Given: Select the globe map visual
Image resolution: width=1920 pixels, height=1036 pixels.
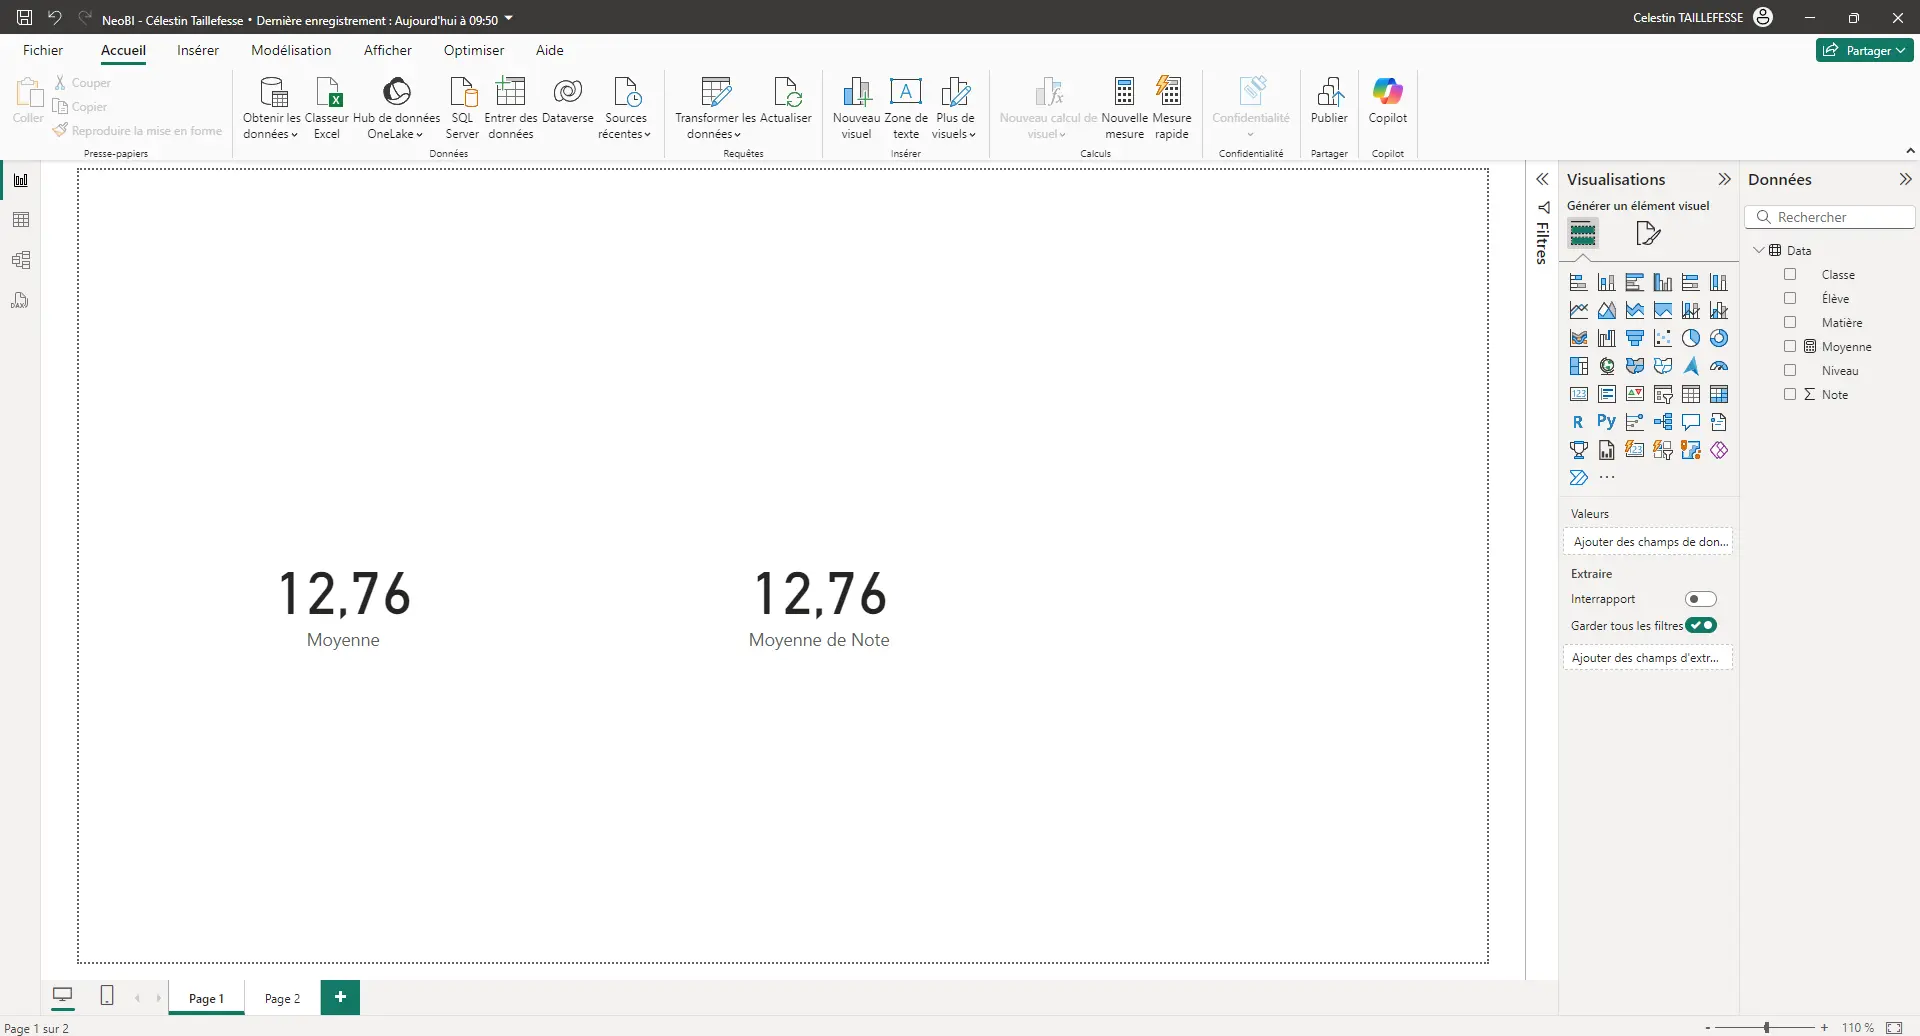Looking at the screenshot, I should click(1607, 367).
